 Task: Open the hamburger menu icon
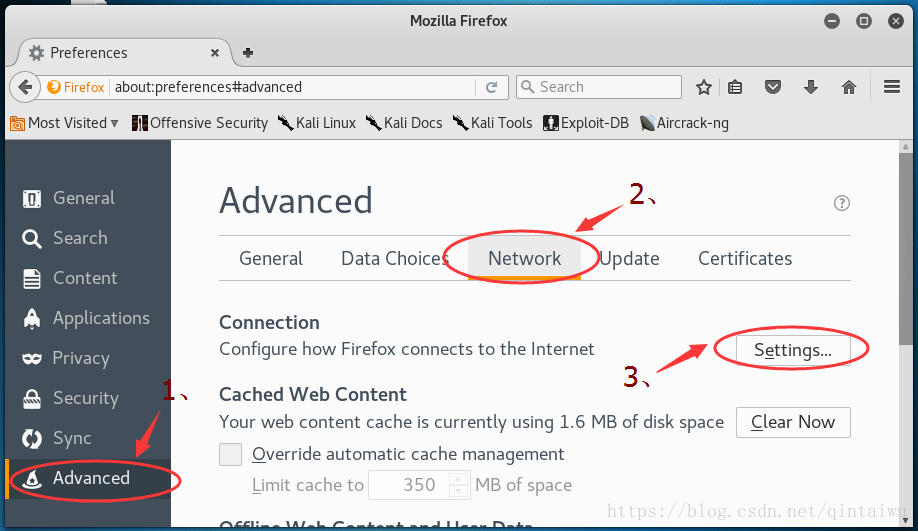(x=892, y=87)
